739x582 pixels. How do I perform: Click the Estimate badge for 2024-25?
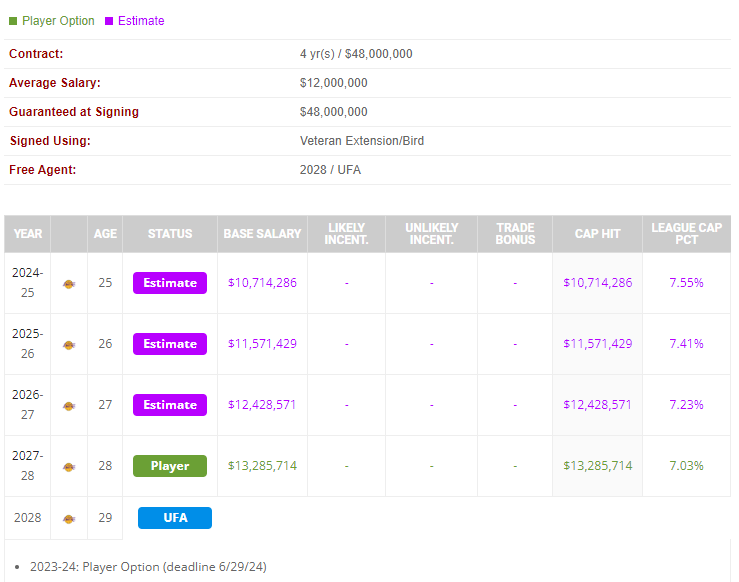[170, 283]
